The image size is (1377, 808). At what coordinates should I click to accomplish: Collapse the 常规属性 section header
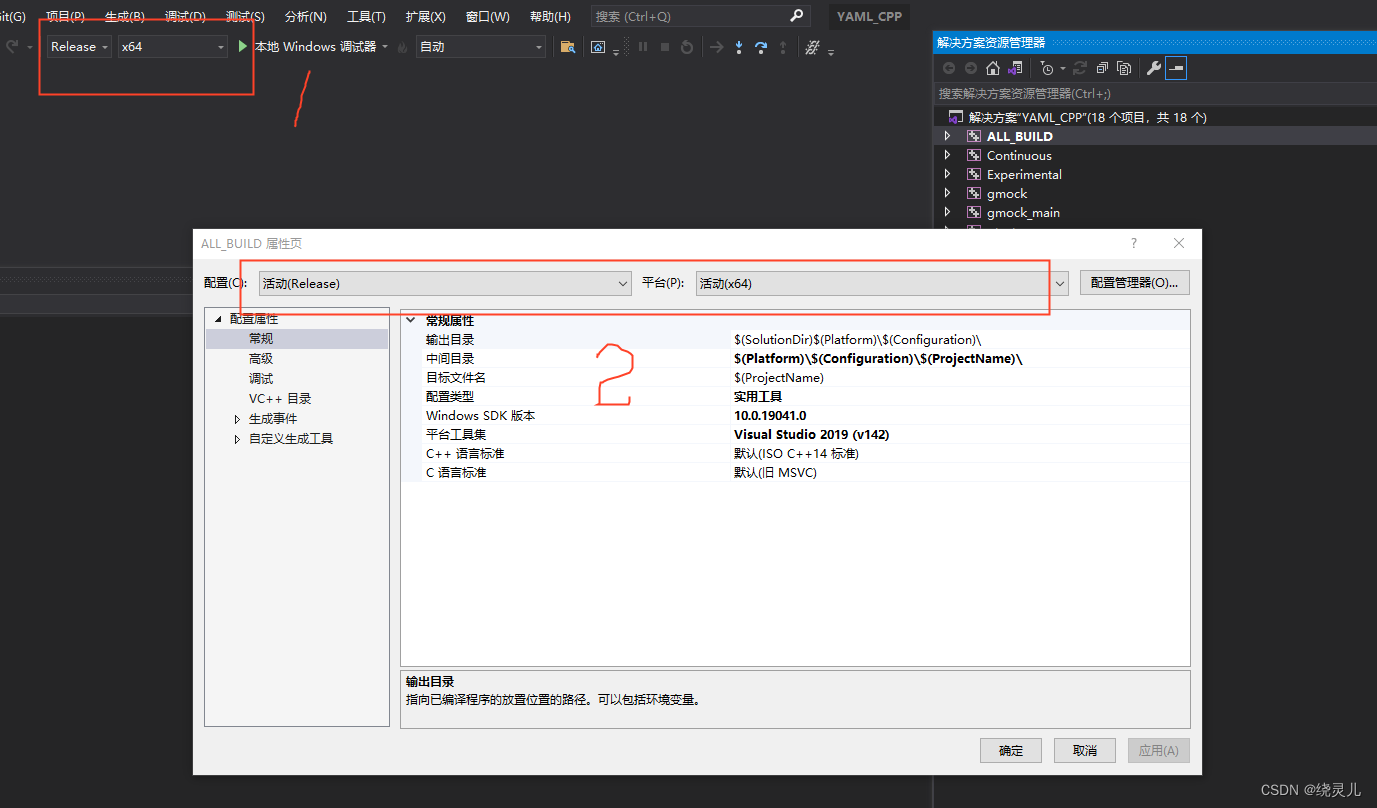point(410,320)
